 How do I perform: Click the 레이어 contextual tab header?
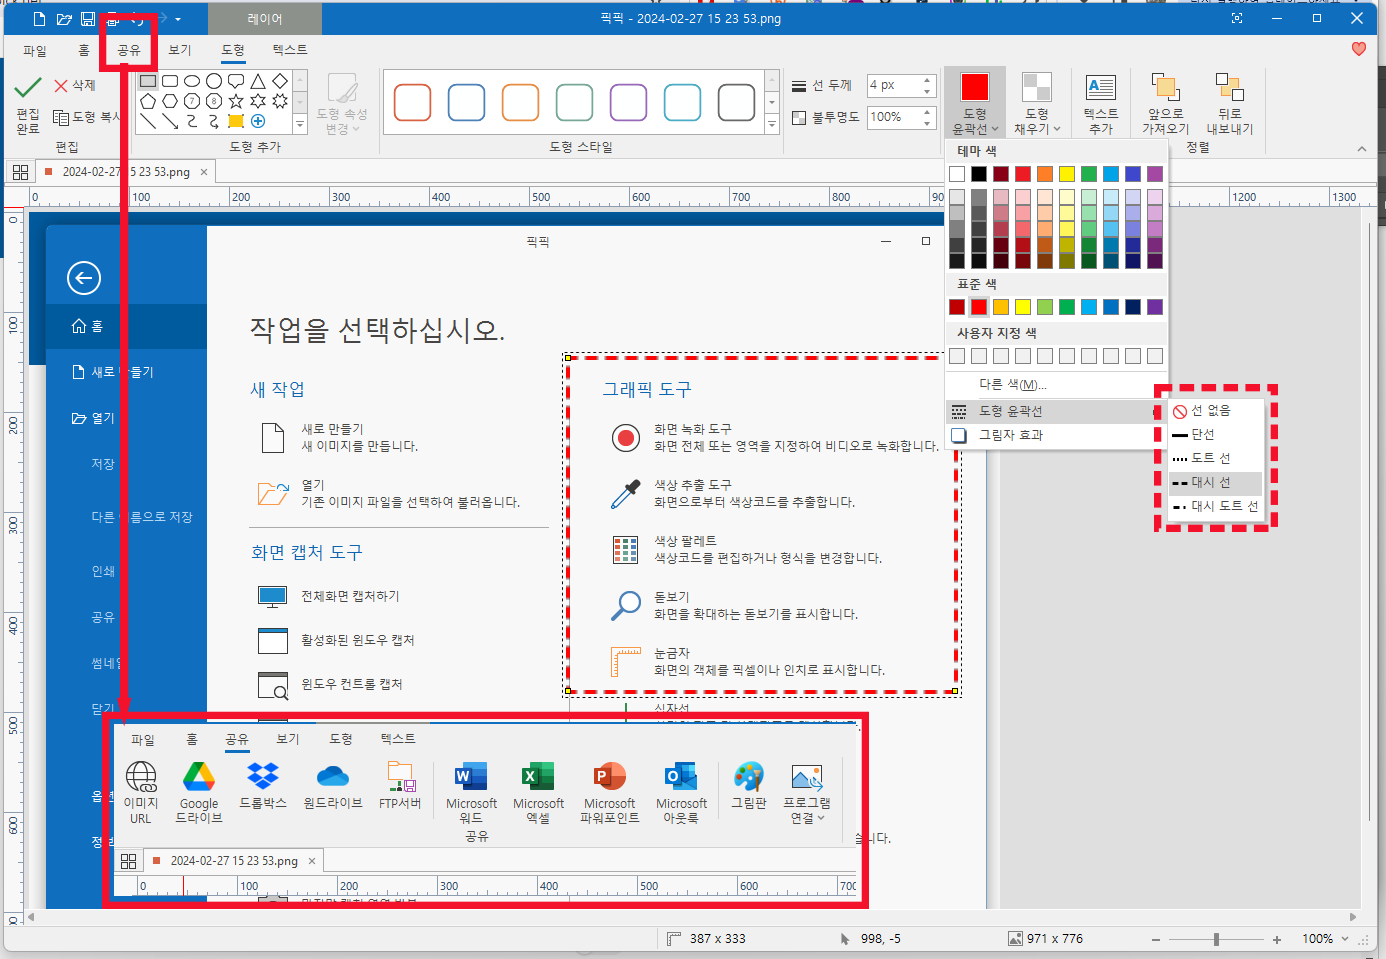pyautogui.click(x=265, y=19)
